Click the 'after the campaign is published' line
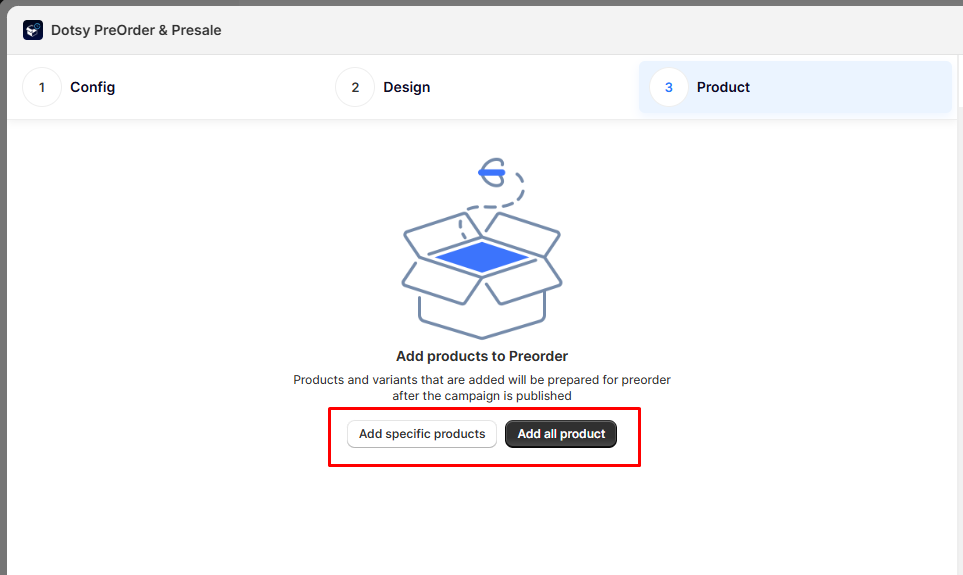 pos(482,396)
